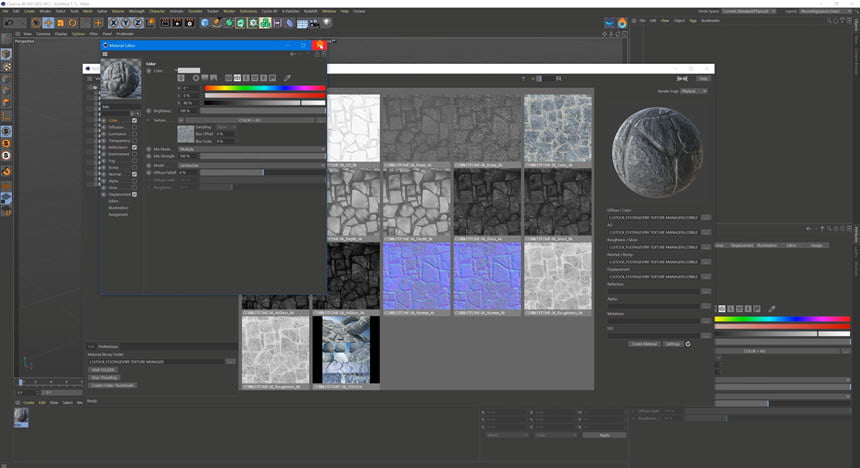Image resolution: width=860 pixels, height=468 pixels.
Task: Open the Render Settings clapperboard-gear icon
Action: click(189, 23)
